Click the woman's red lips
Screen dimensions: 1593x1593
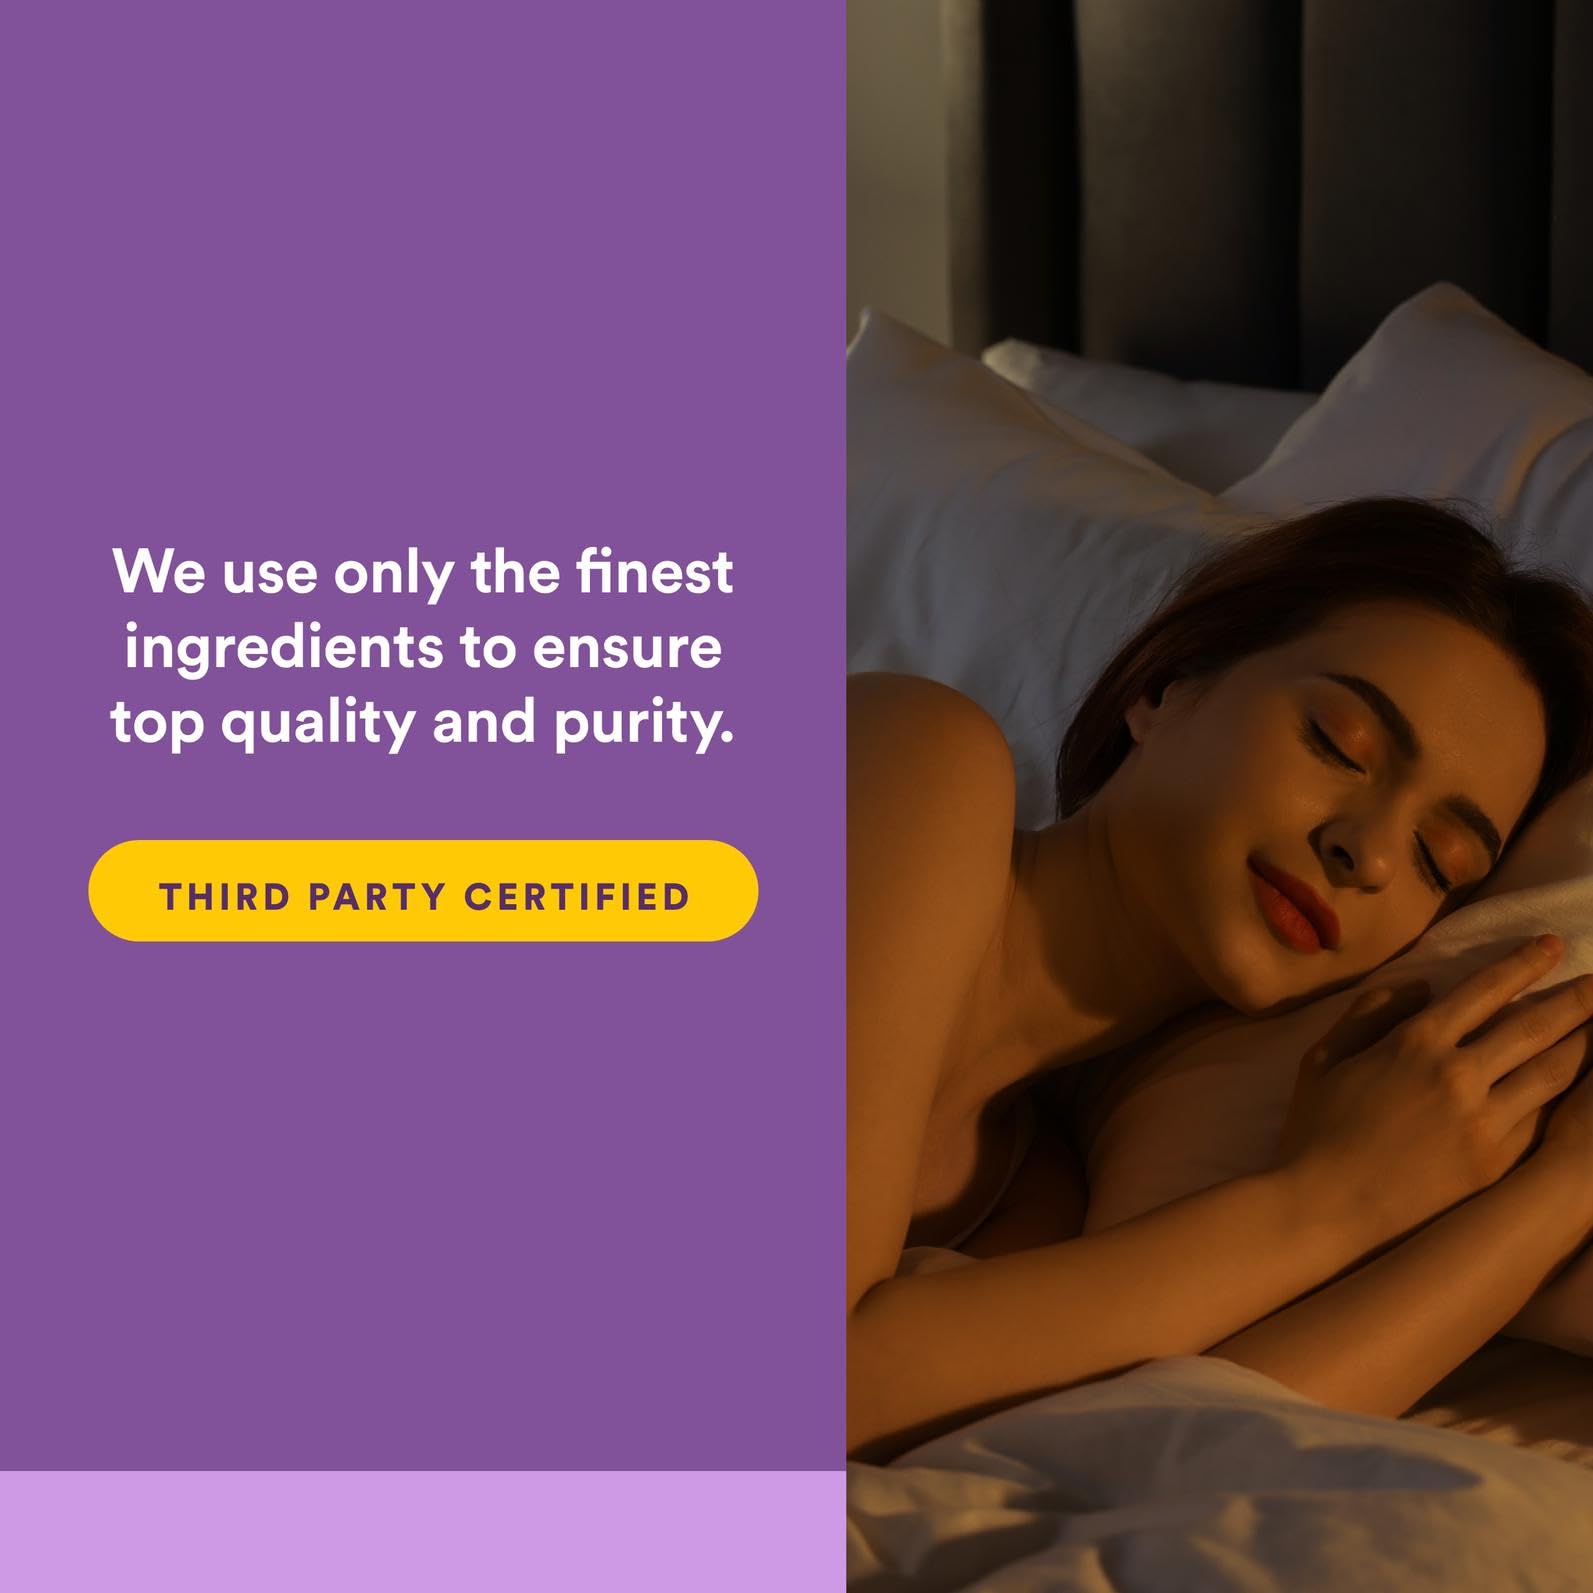click(1295, 905)
